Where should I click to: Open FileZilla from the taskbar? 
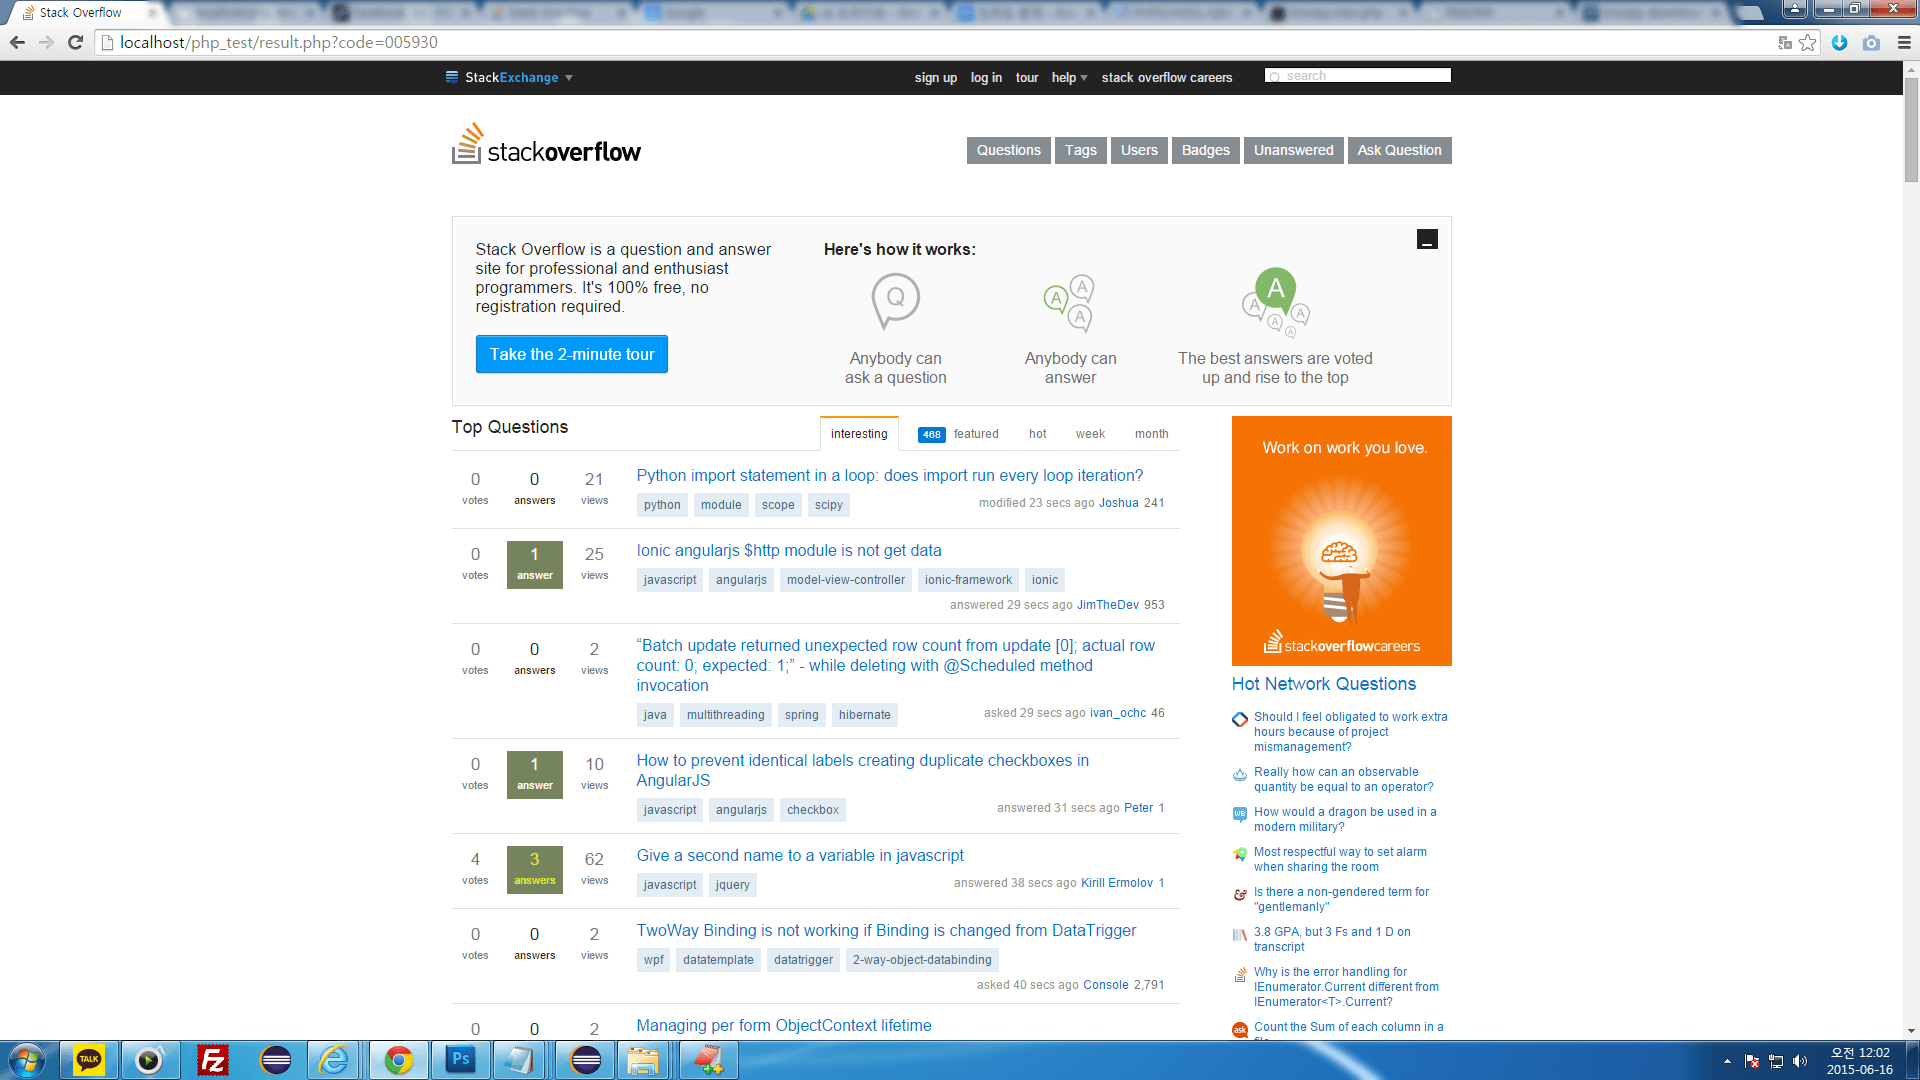click(x=213, y=1060)
